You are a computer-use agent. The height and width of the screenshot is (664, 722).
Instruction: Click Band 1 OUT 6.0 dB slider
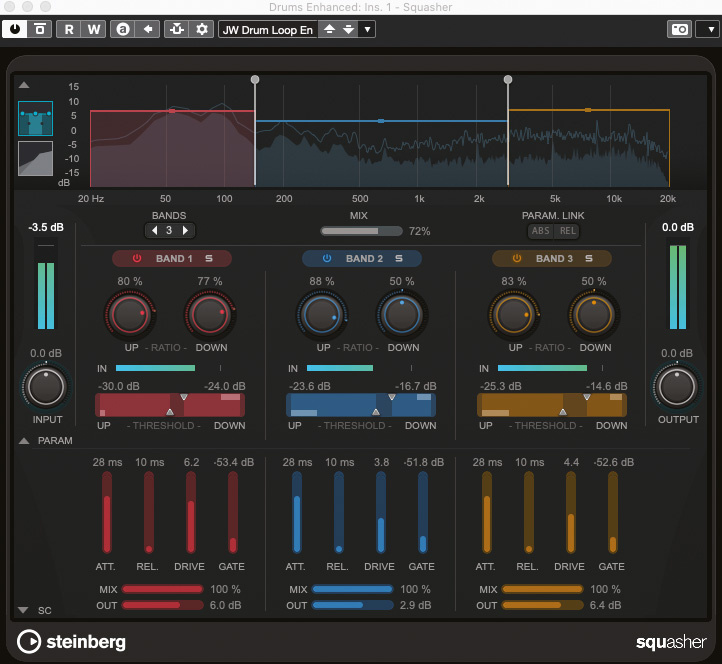(x=163, y=605)
